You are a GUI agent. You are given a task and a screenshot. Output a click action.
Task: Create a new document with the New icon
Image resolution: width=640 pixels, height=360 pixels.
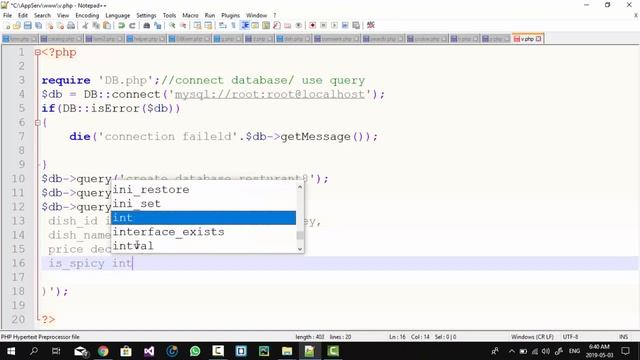tap(7, 25)
